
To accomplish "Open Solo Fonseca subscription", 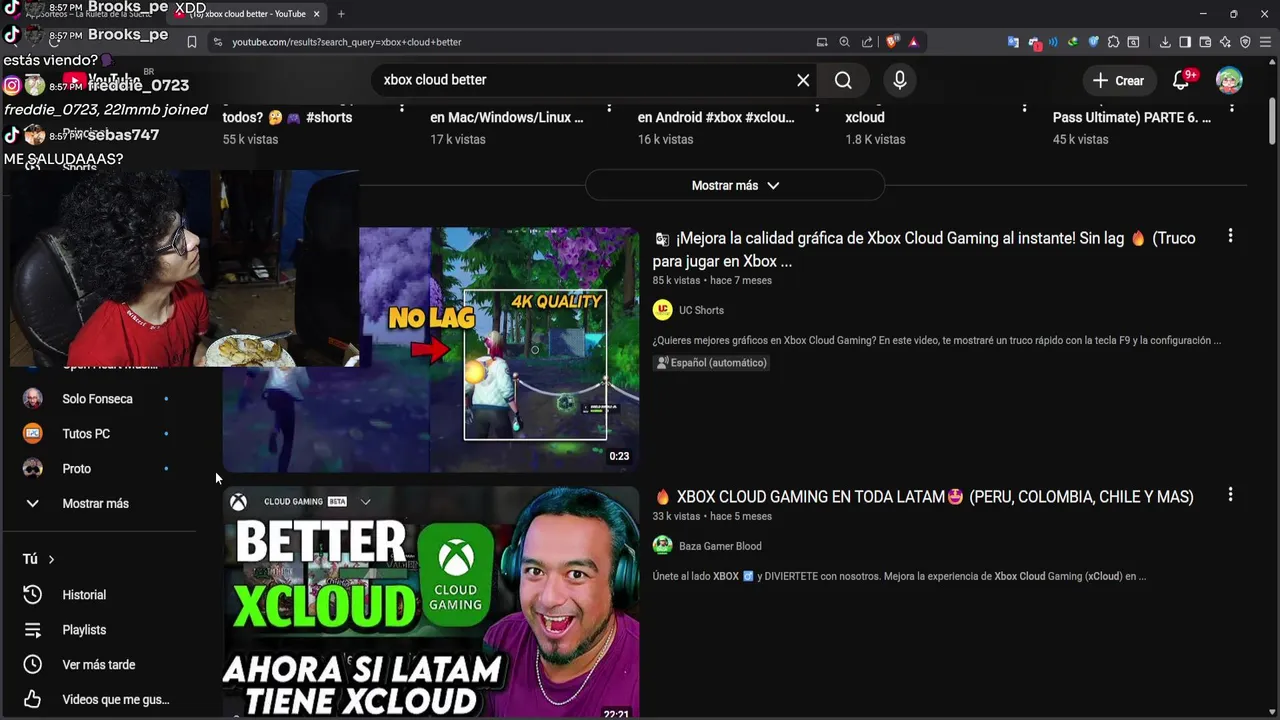I will (x=97, y=399).
